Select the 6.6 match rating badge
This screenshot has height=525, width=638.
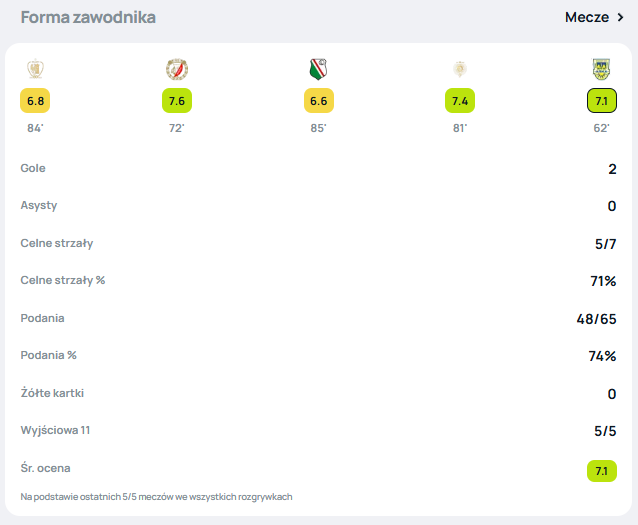pyautogui.click(x=319, y=101)
